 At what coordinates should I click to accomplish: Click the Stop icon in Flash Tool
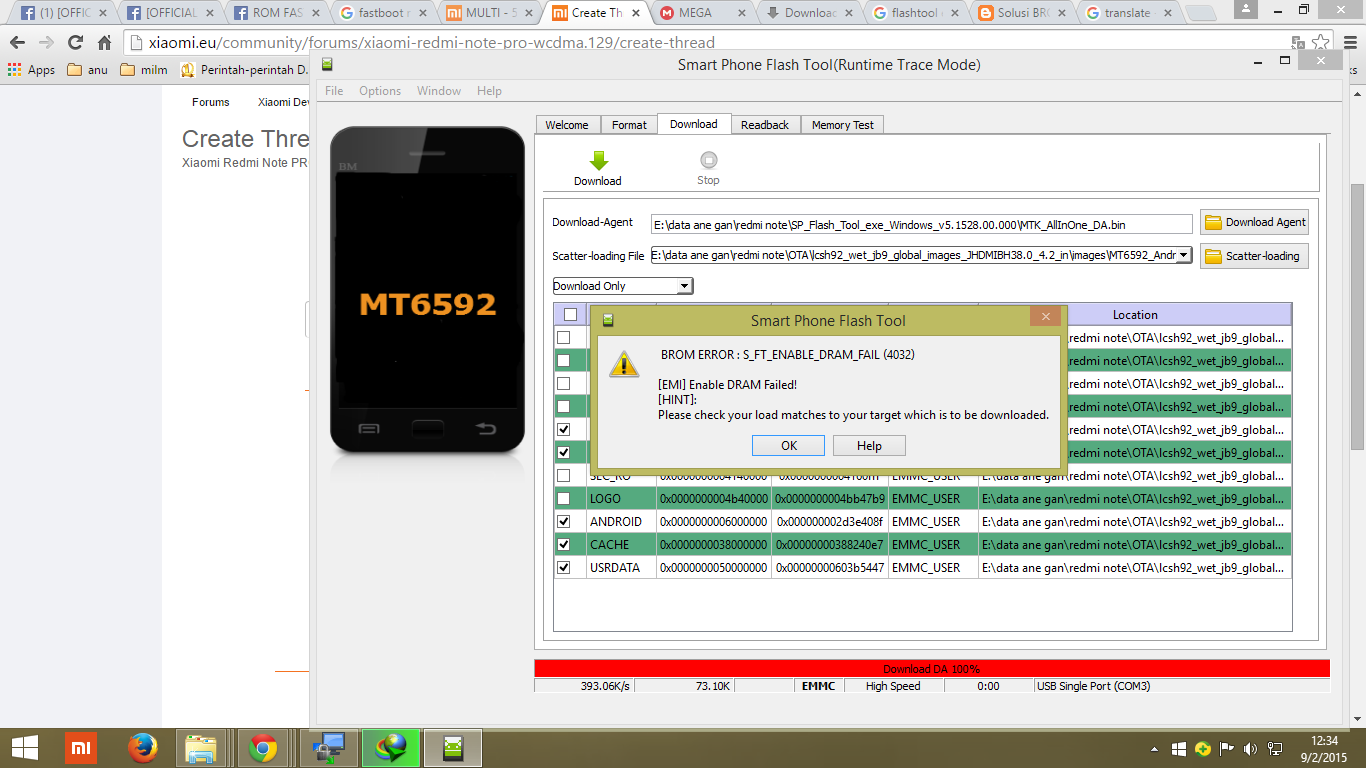click(x=708, y=160)
